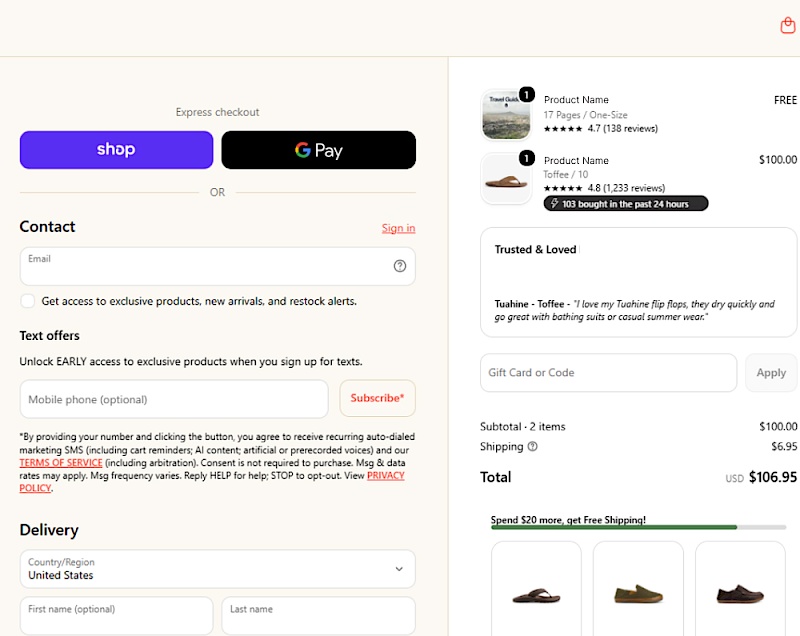Focus the Gift Card or Code field
Screen dimensions: 800x636
point(608,373)
